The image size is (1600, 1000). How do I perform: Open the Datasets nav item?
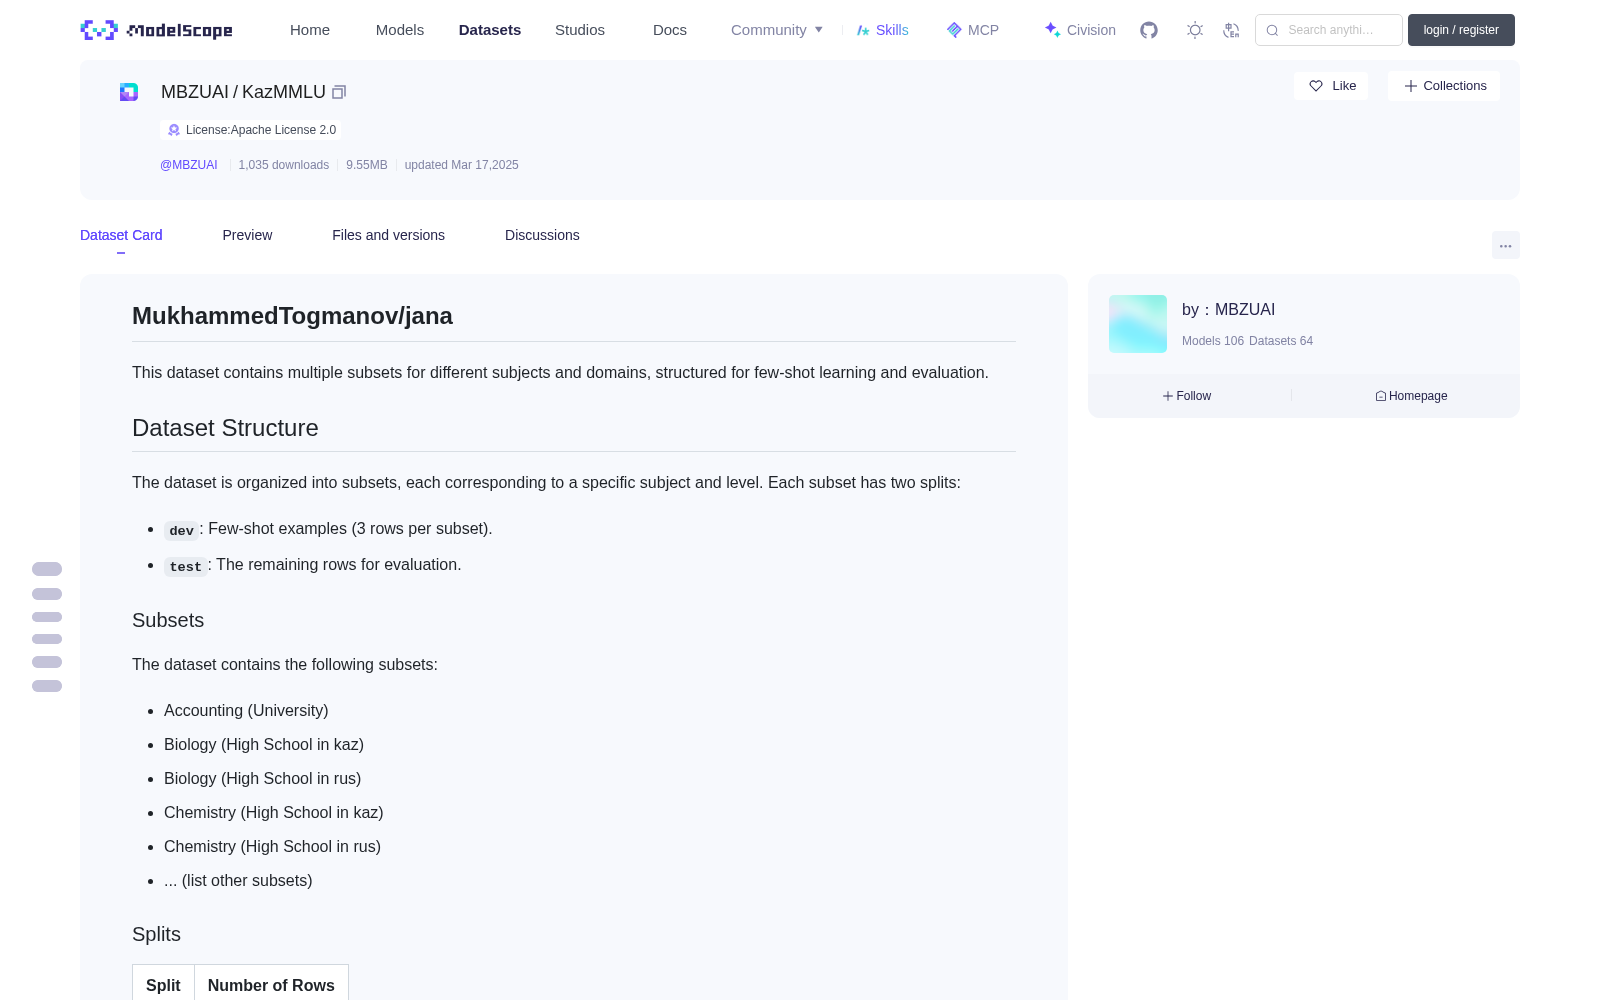[490, 30]
